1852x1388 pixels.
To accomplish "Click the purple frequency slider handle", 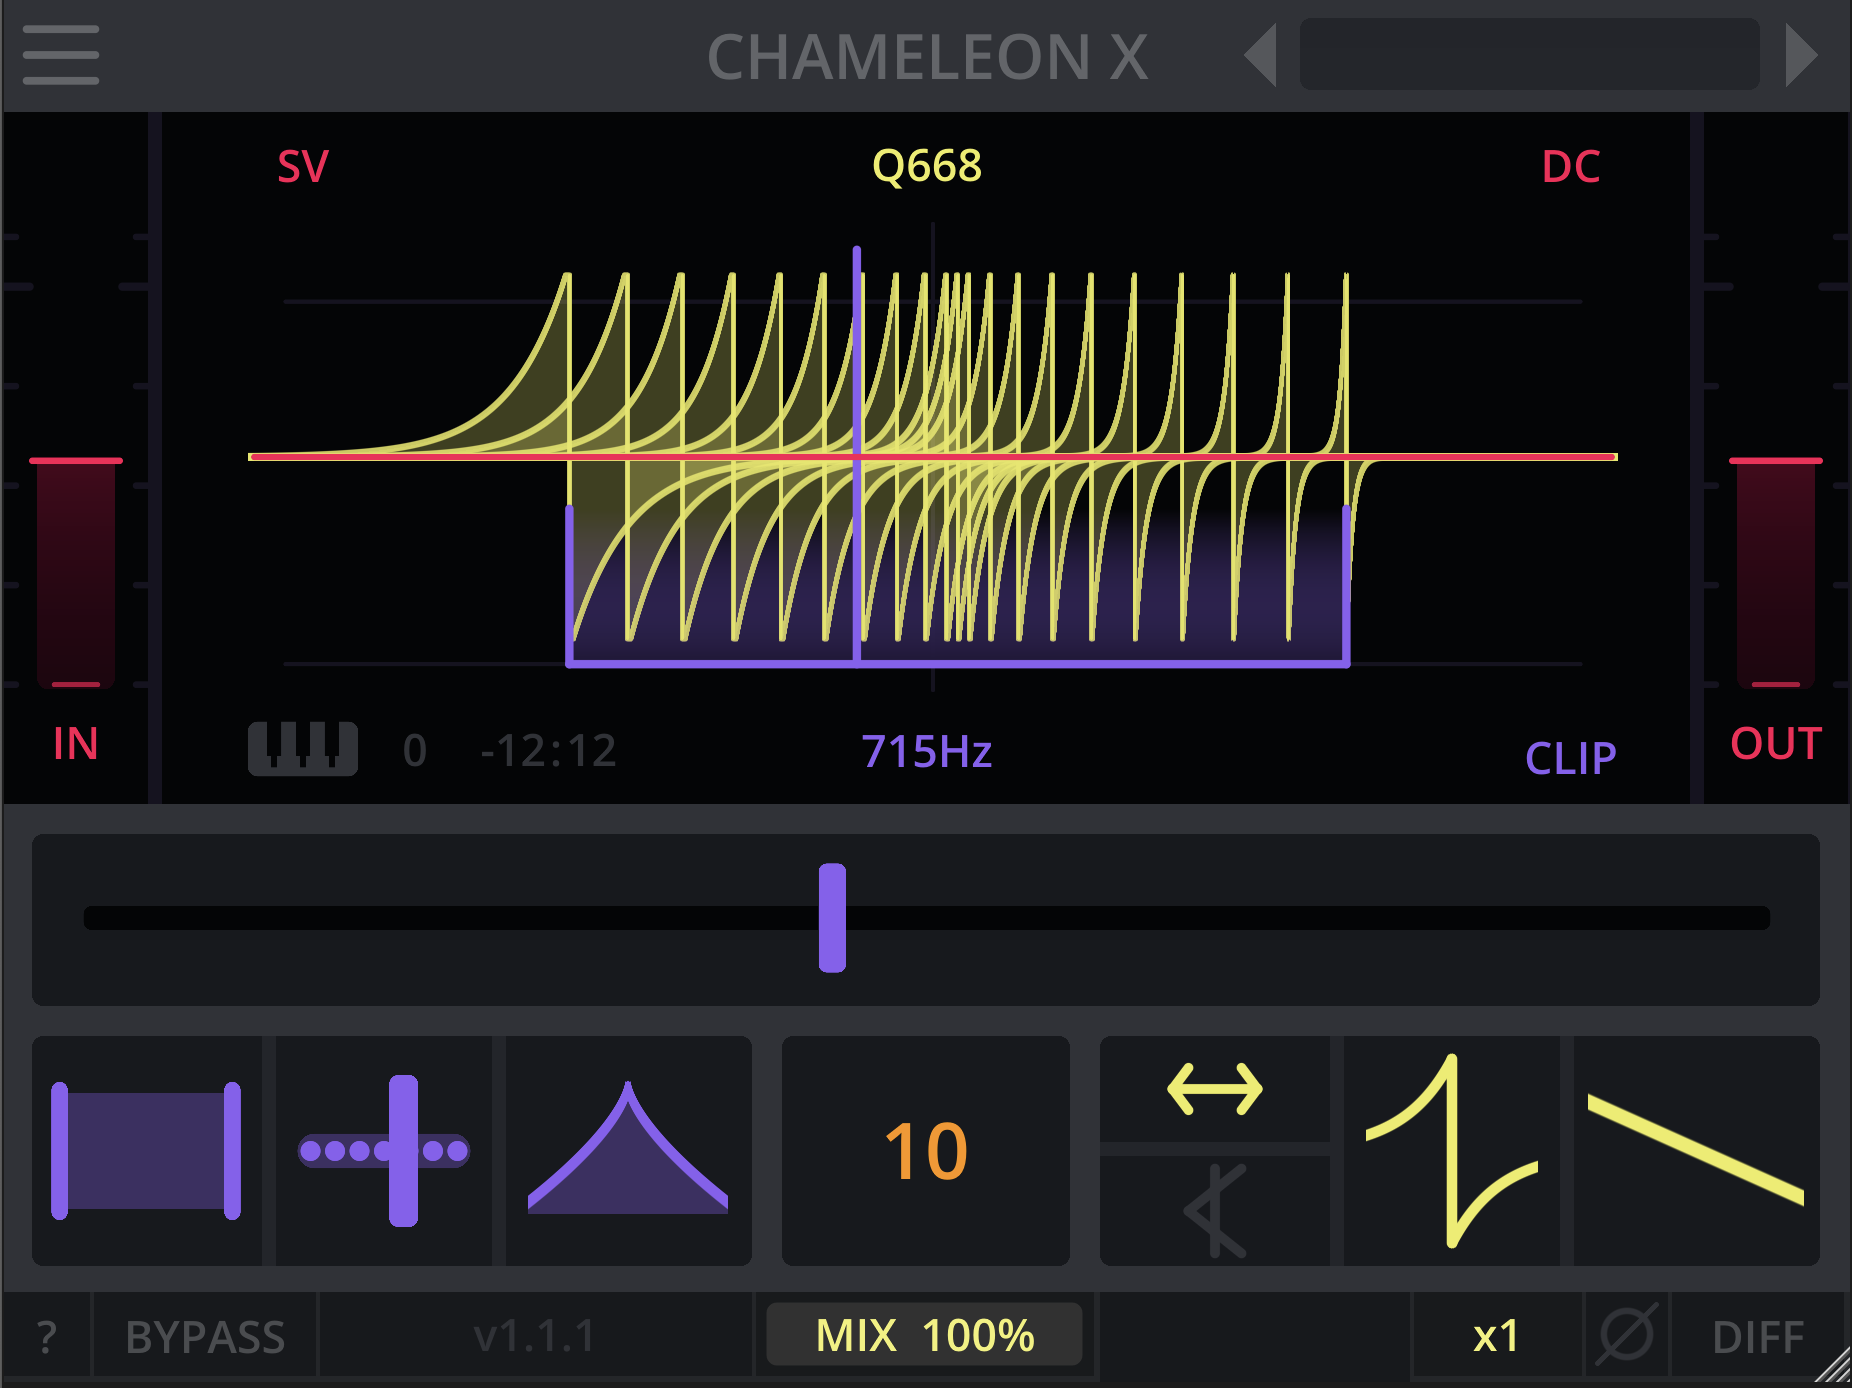I will coord(832,918).
